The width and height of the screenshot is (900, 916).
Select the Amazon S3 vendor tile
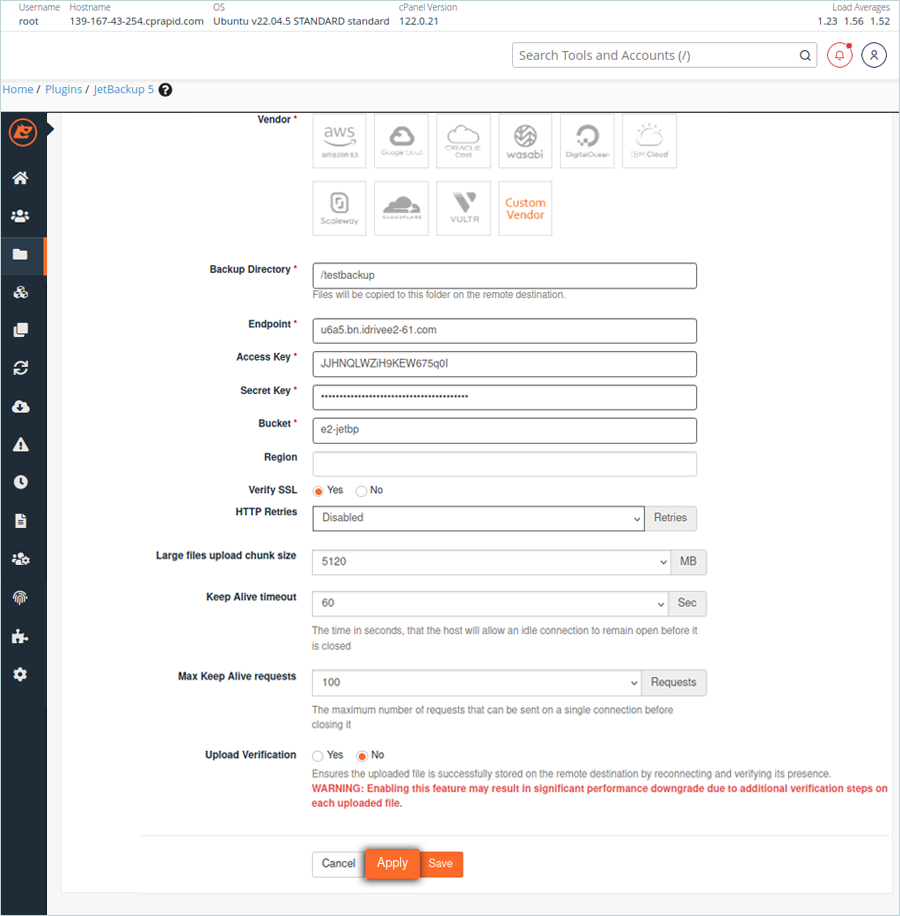point(339,141)
